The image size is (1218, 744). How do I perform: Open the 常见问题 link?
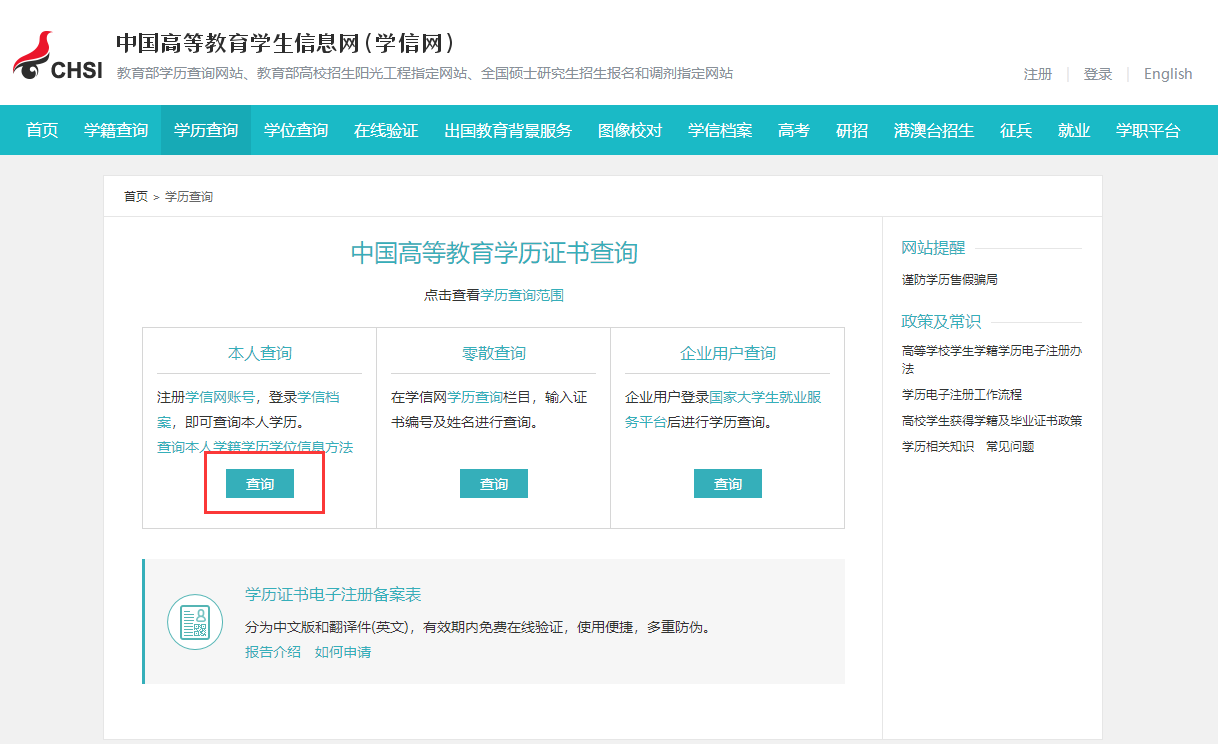[x=1010, y=447]
